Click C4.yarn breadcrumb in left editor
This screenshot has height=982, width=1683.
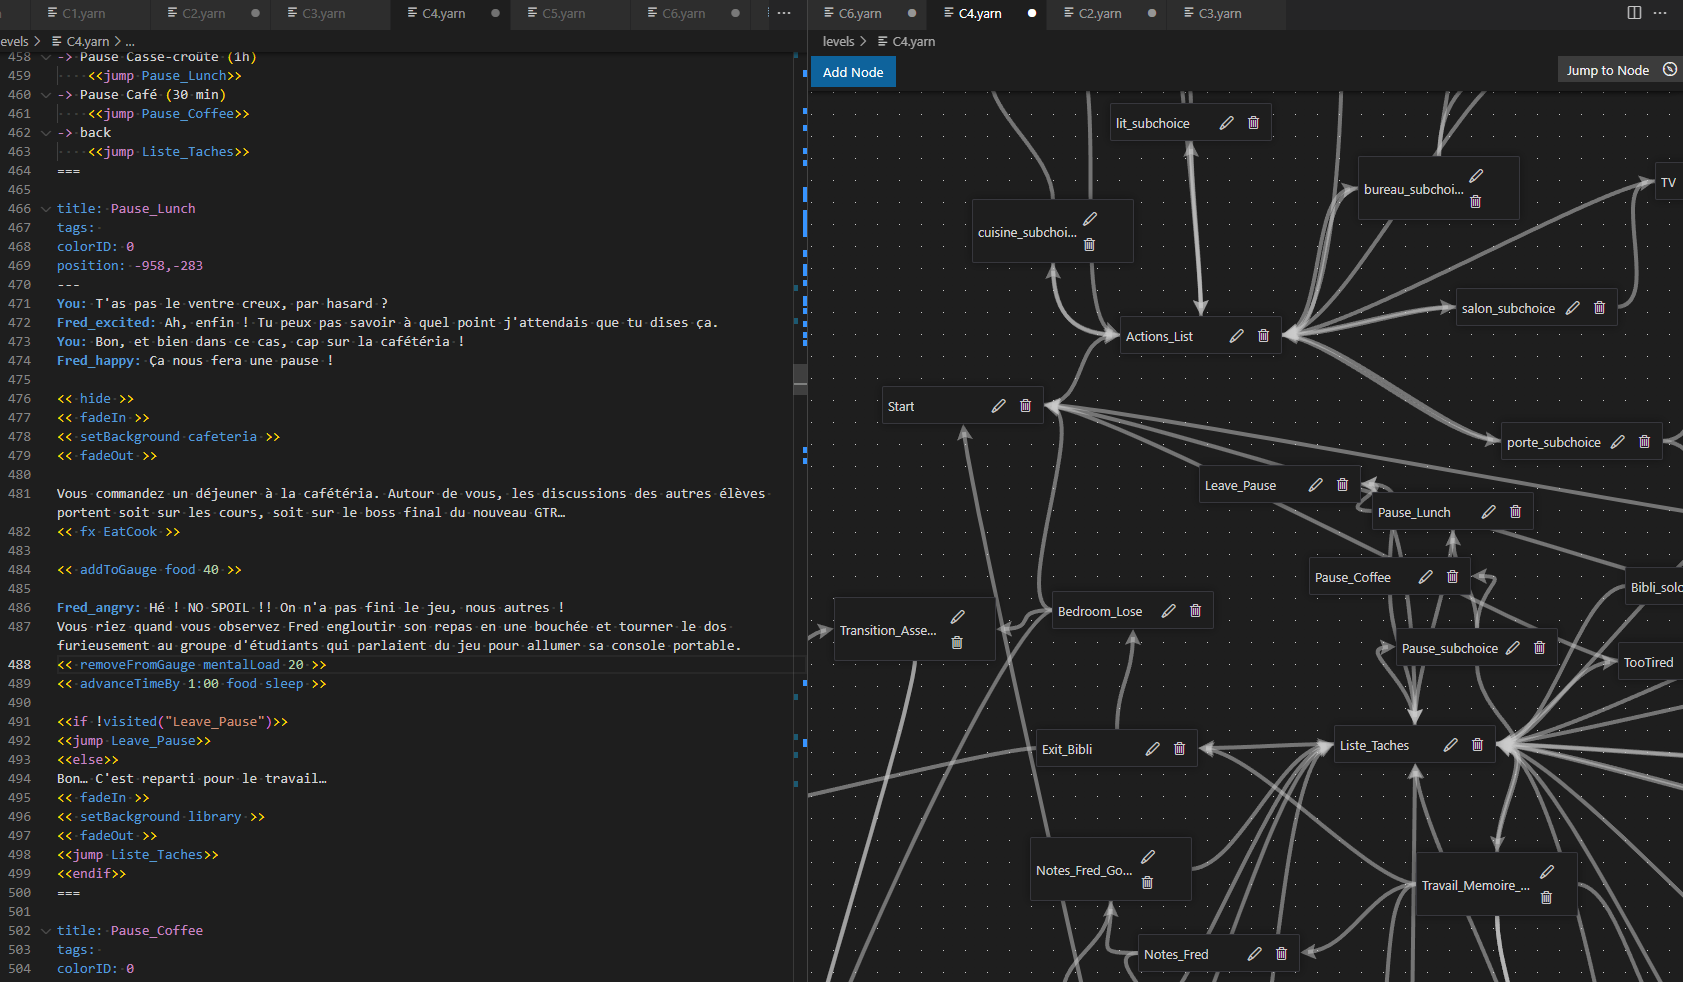pyautogui.click(x=87, y=41)
